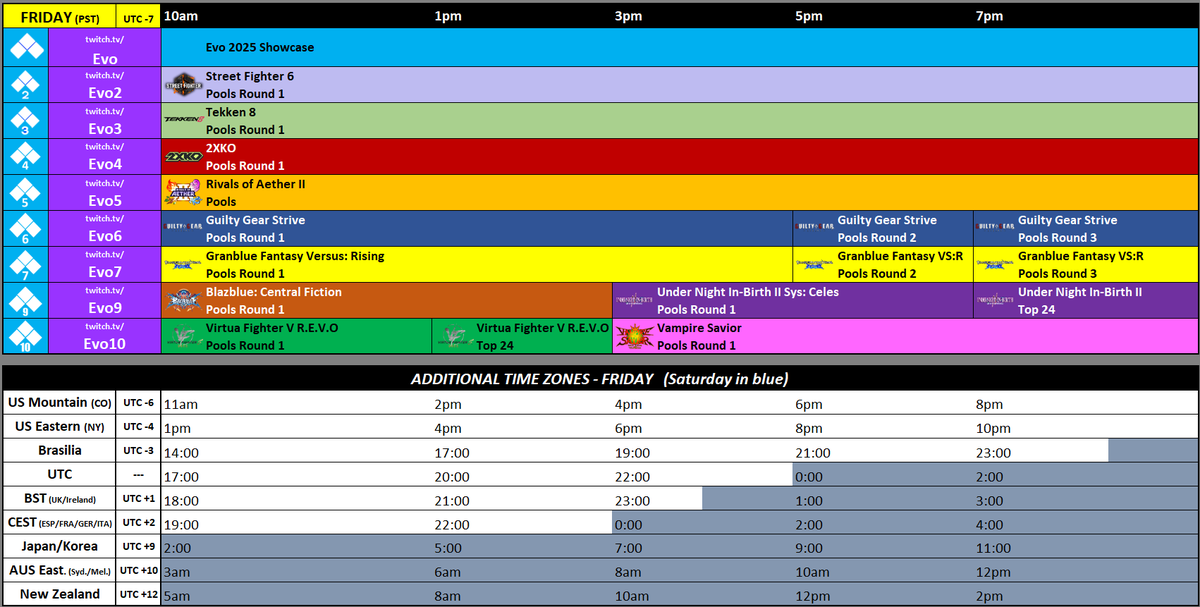The image size is (1200, 607).
Task: Open the twitch.tv/Evo7 channel link
Action: (104, 265)
